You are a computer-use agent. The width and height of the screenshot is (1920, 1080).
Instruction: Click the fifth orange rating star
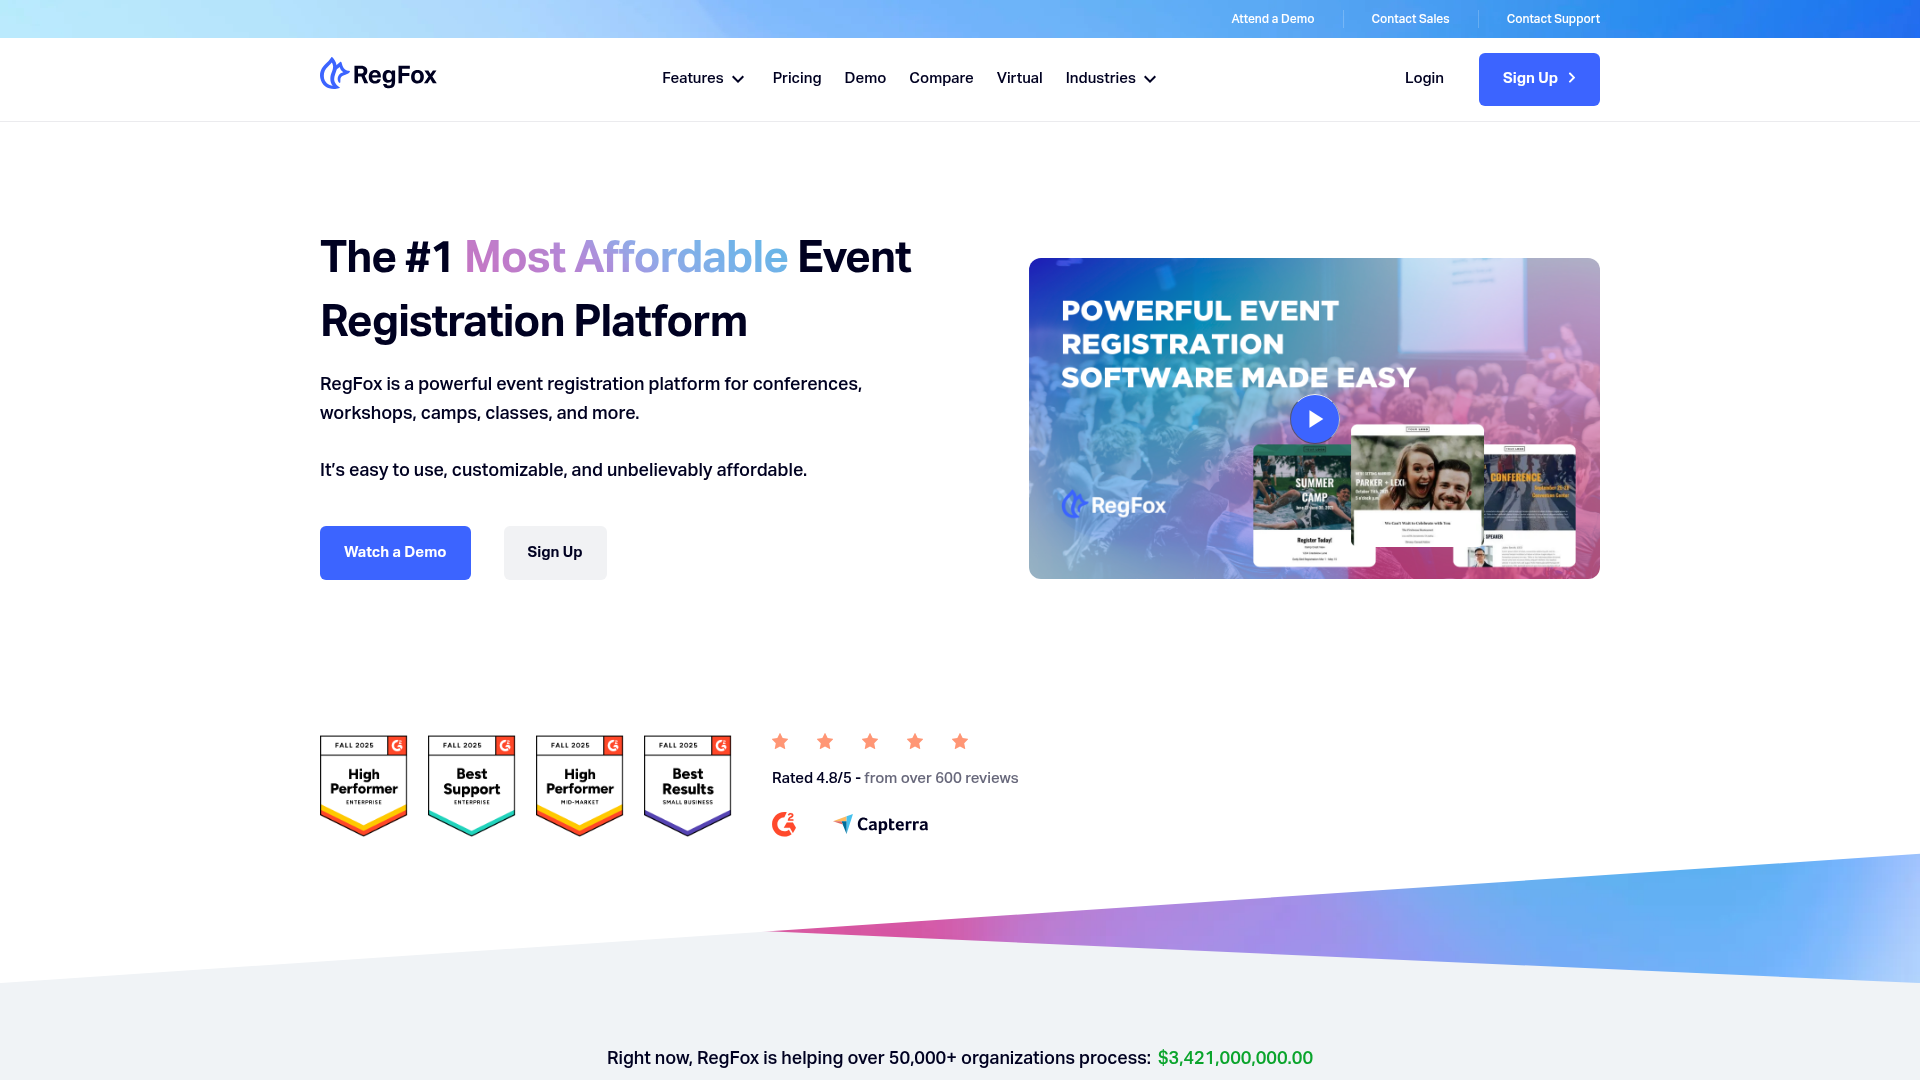click(959, 741)
